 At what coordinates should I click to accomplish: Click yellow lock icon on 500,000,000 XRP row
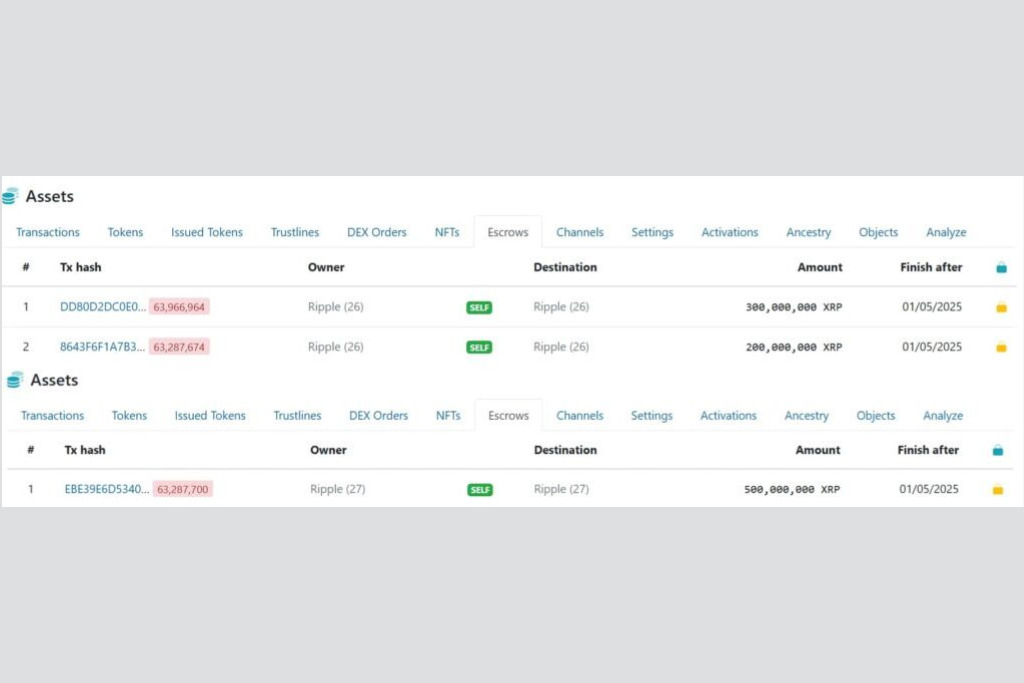coord(997,489)
